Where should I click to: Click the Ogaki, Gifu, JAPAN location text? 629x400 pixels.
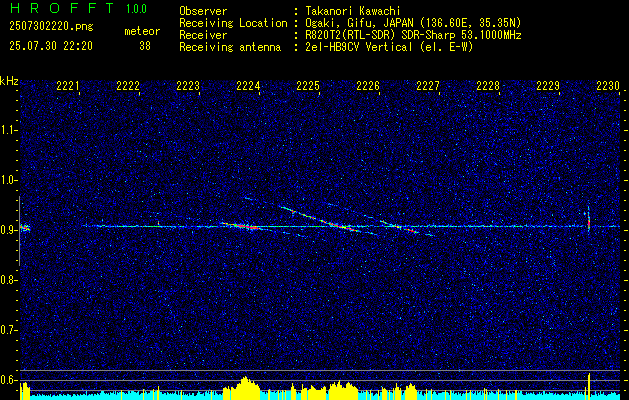[x=413, y=23]
